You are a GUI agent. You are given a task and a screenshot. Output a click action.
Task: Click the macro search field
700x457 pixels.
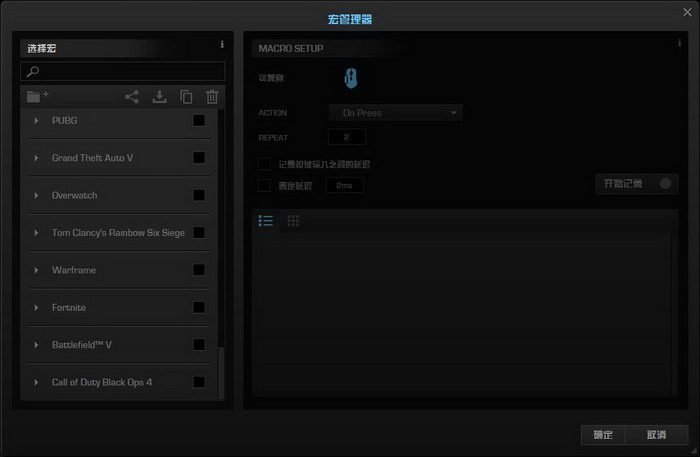123,72
